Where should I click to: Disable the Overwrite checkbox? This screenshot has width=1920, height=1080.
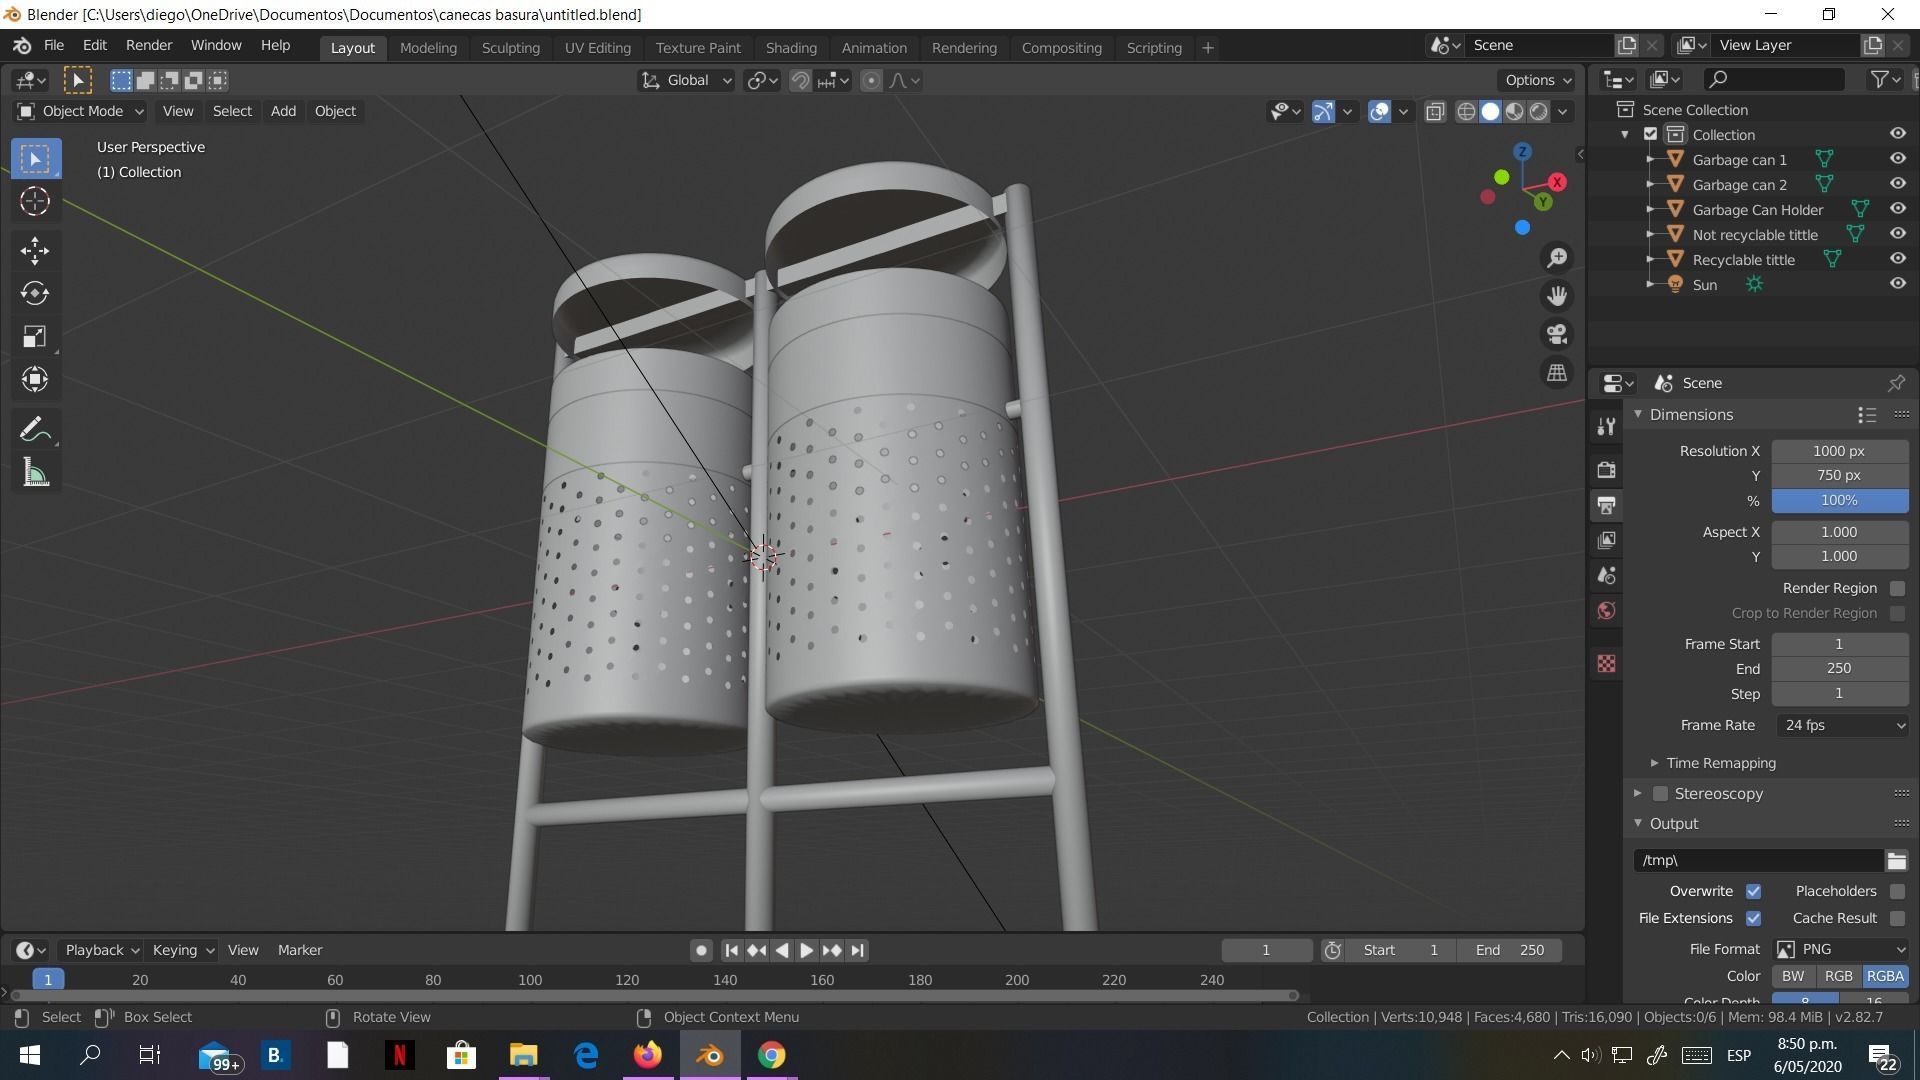(x=1753, y=891)
